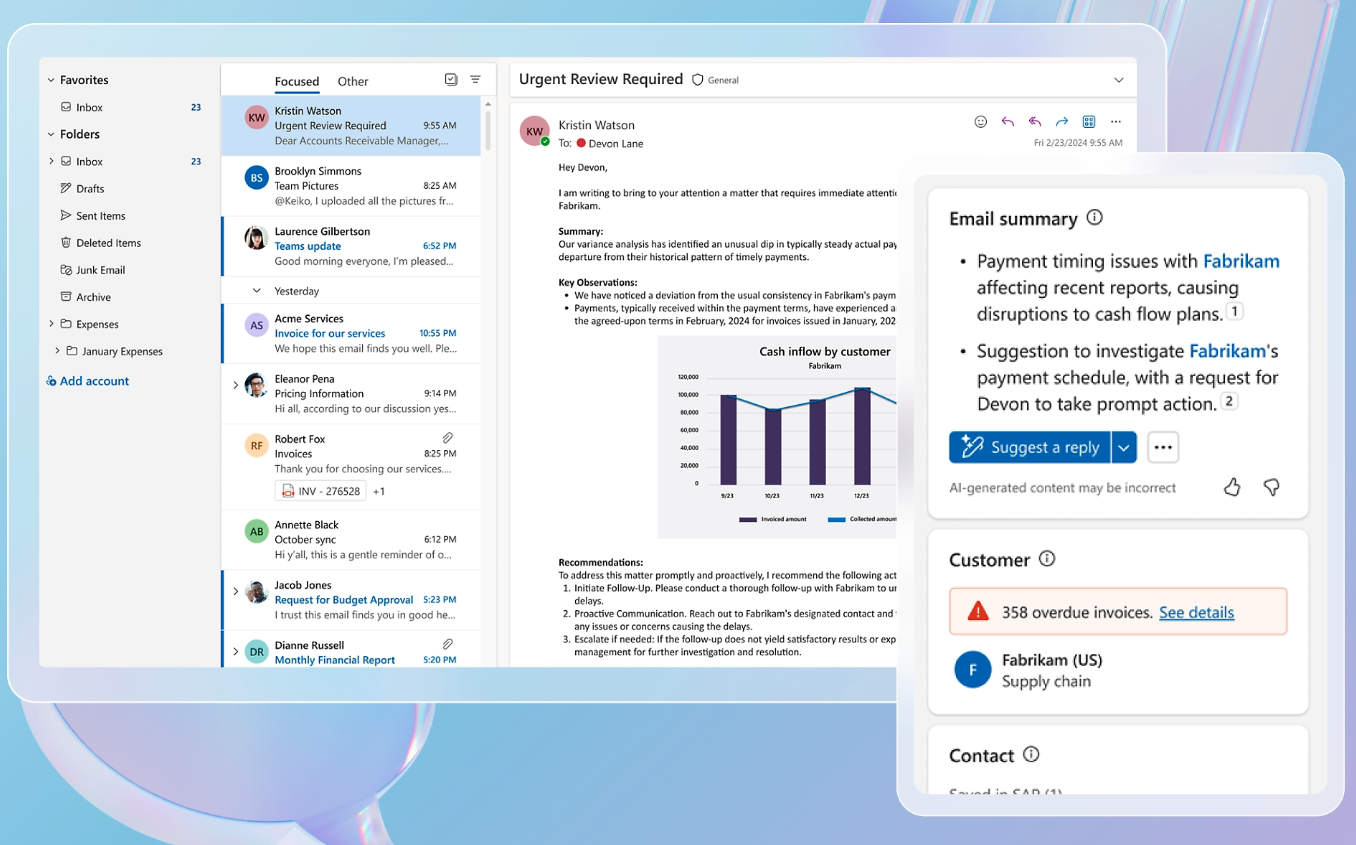This screenshot has width=1356, height=845.
Task: Click the Add account link
Action: [x=87, y=381]
